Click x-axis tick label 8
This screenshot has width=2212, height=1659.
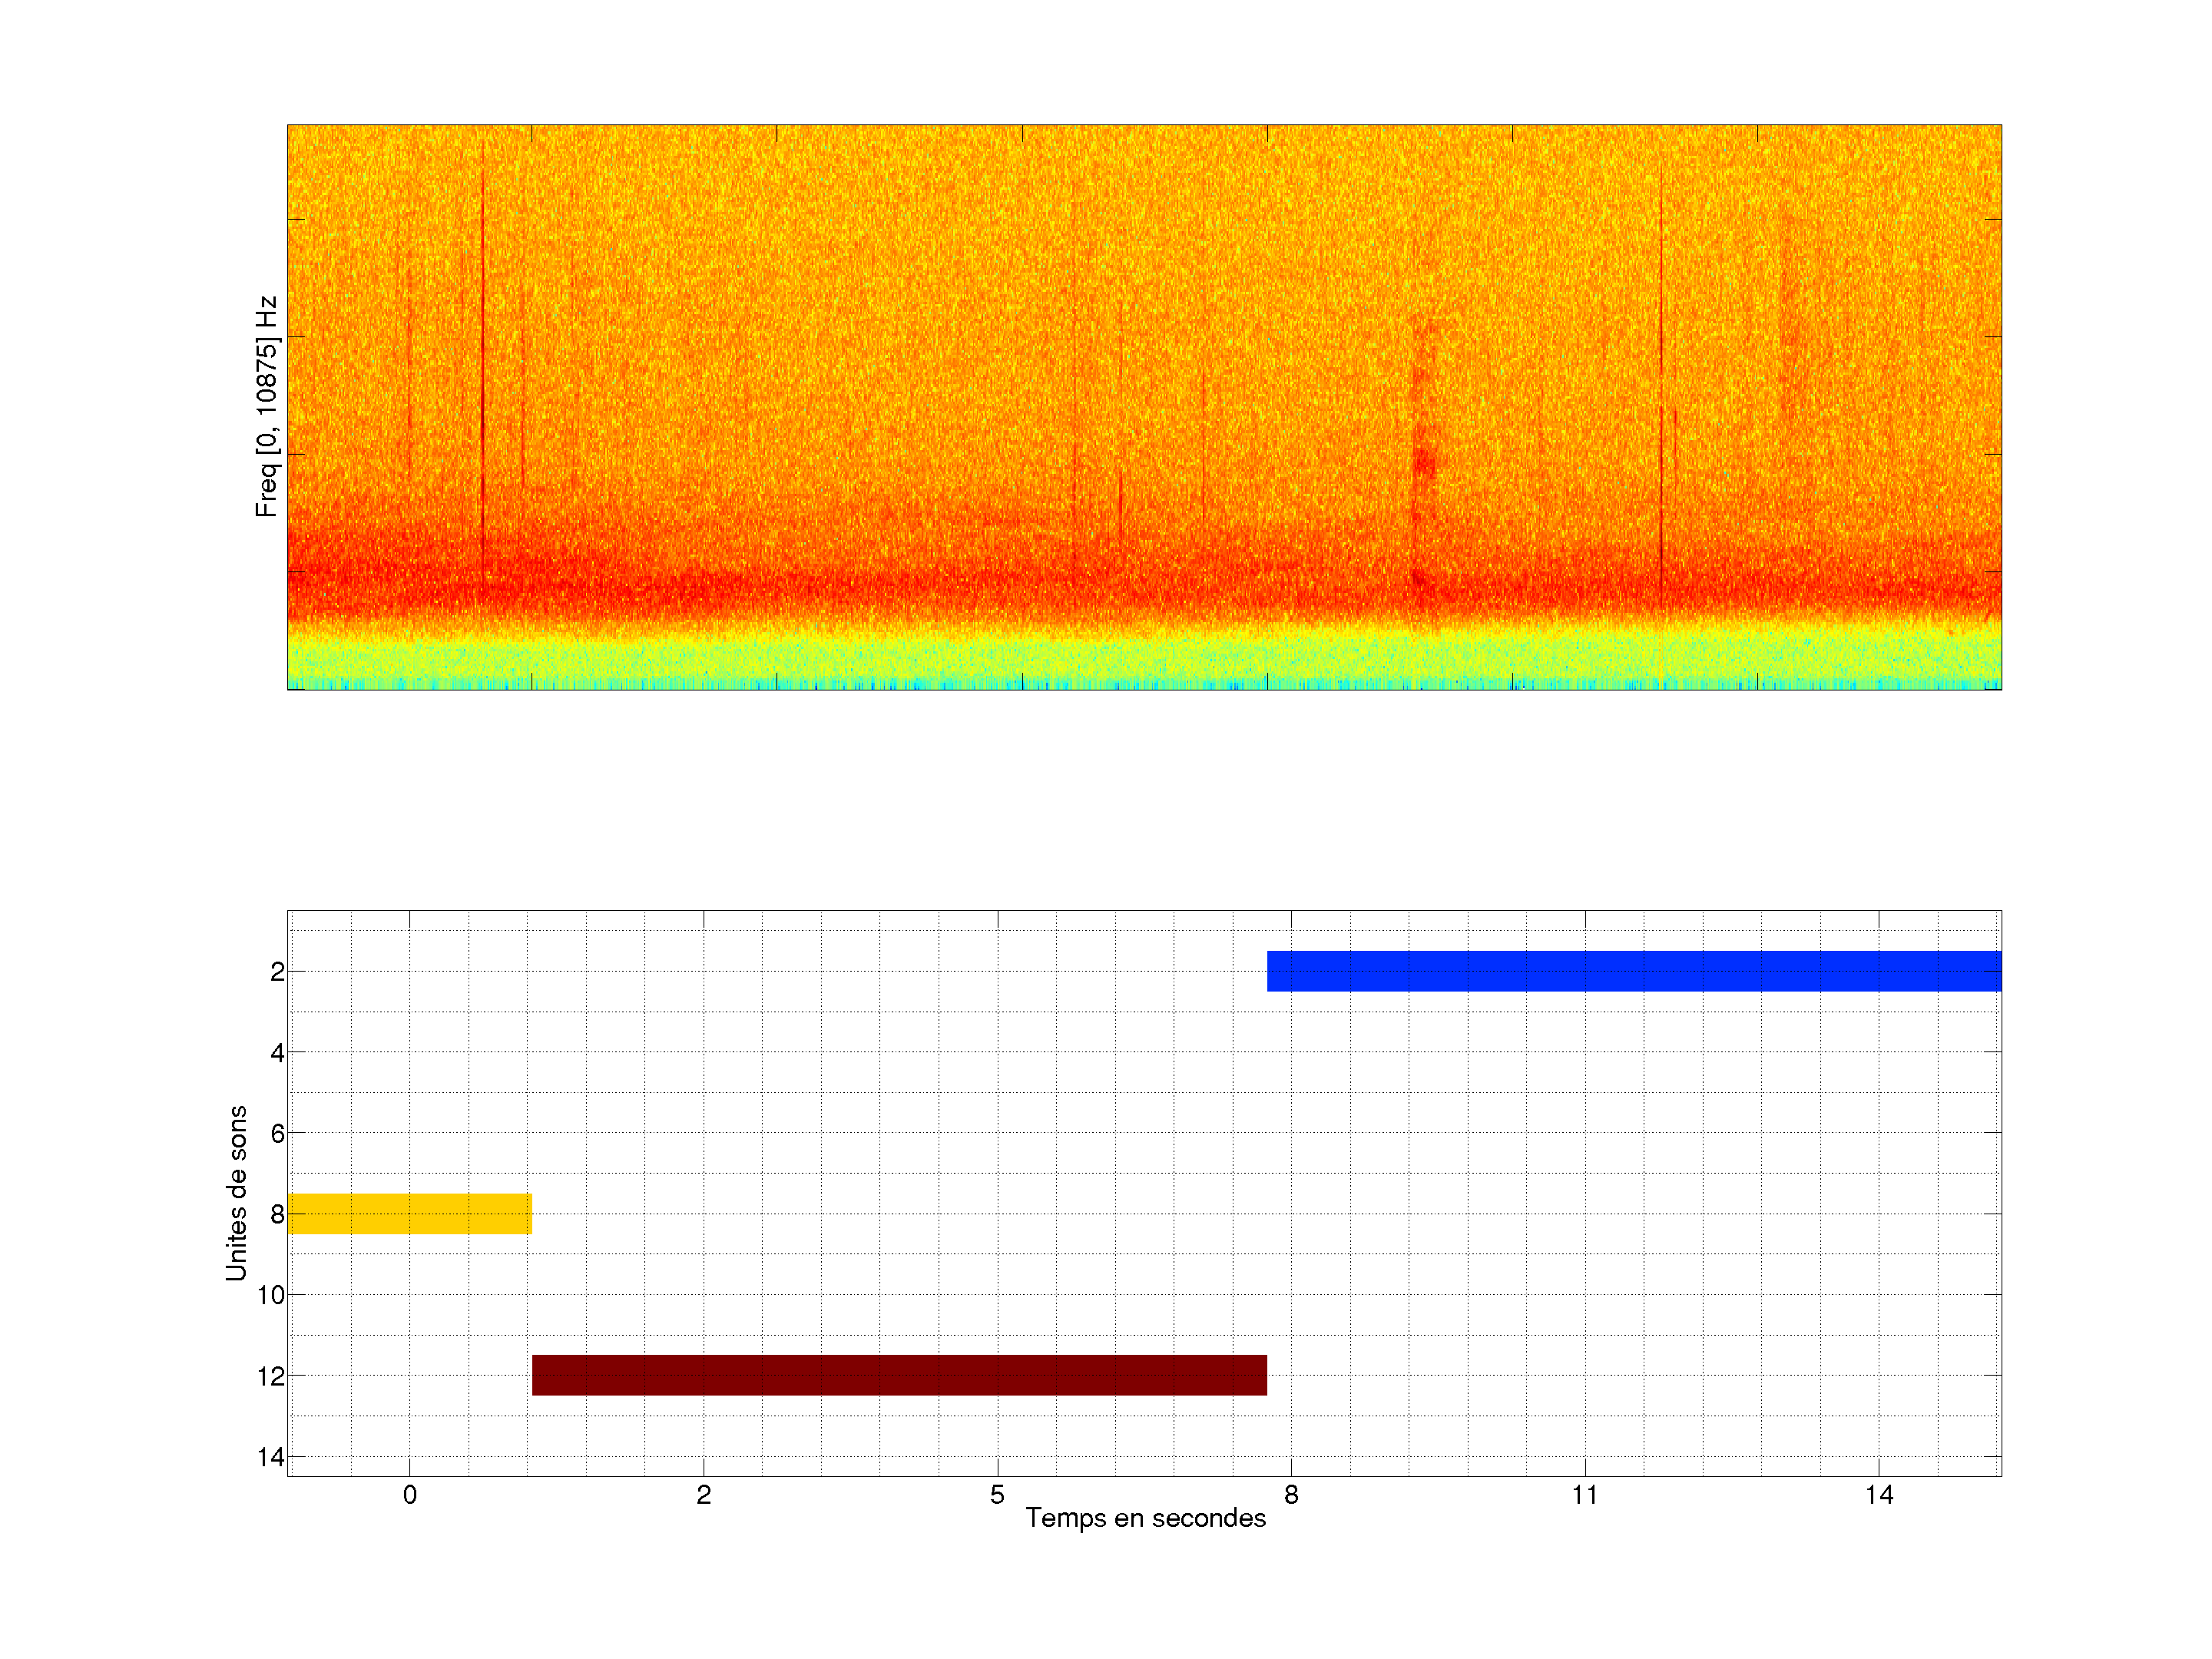(x=1291, y=1495)
